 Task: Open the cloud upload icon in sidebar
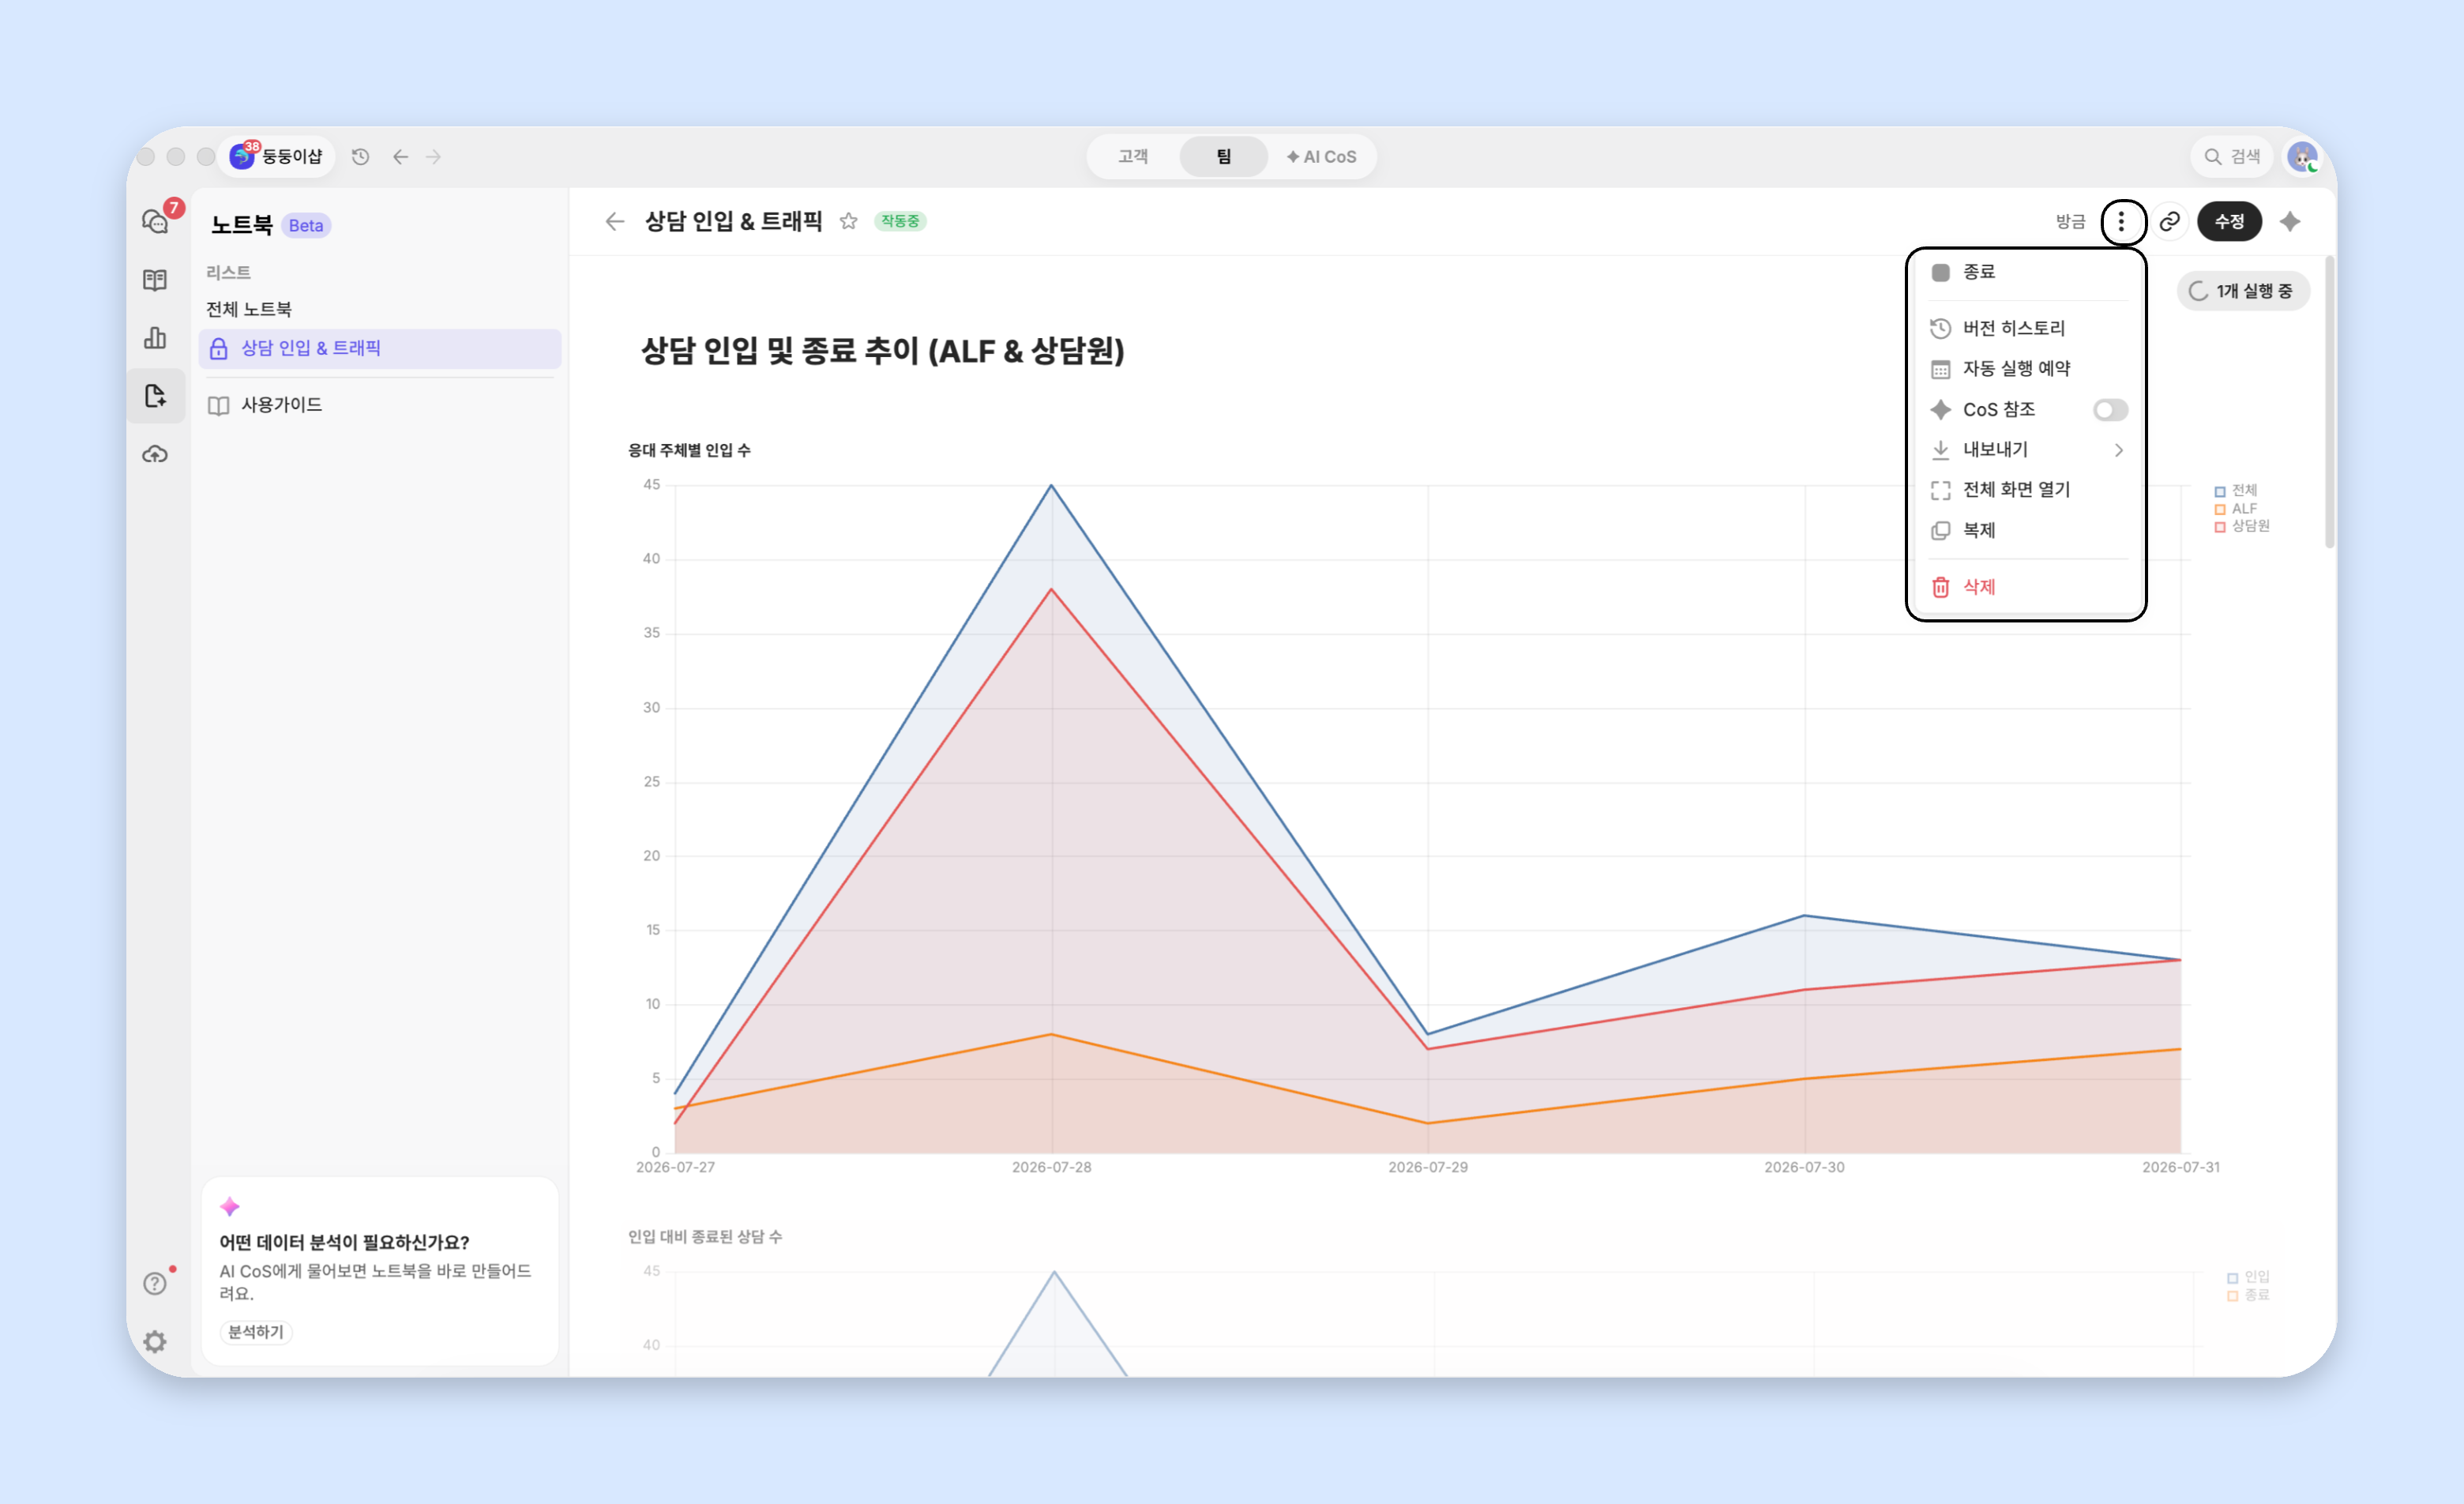tap(155, 454)
